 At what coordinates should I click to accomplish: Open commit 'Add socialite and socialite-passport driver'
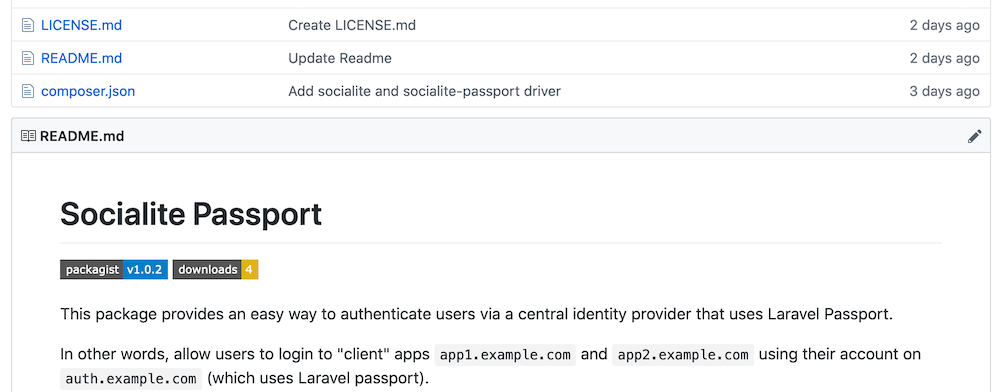tap(425, 91)
